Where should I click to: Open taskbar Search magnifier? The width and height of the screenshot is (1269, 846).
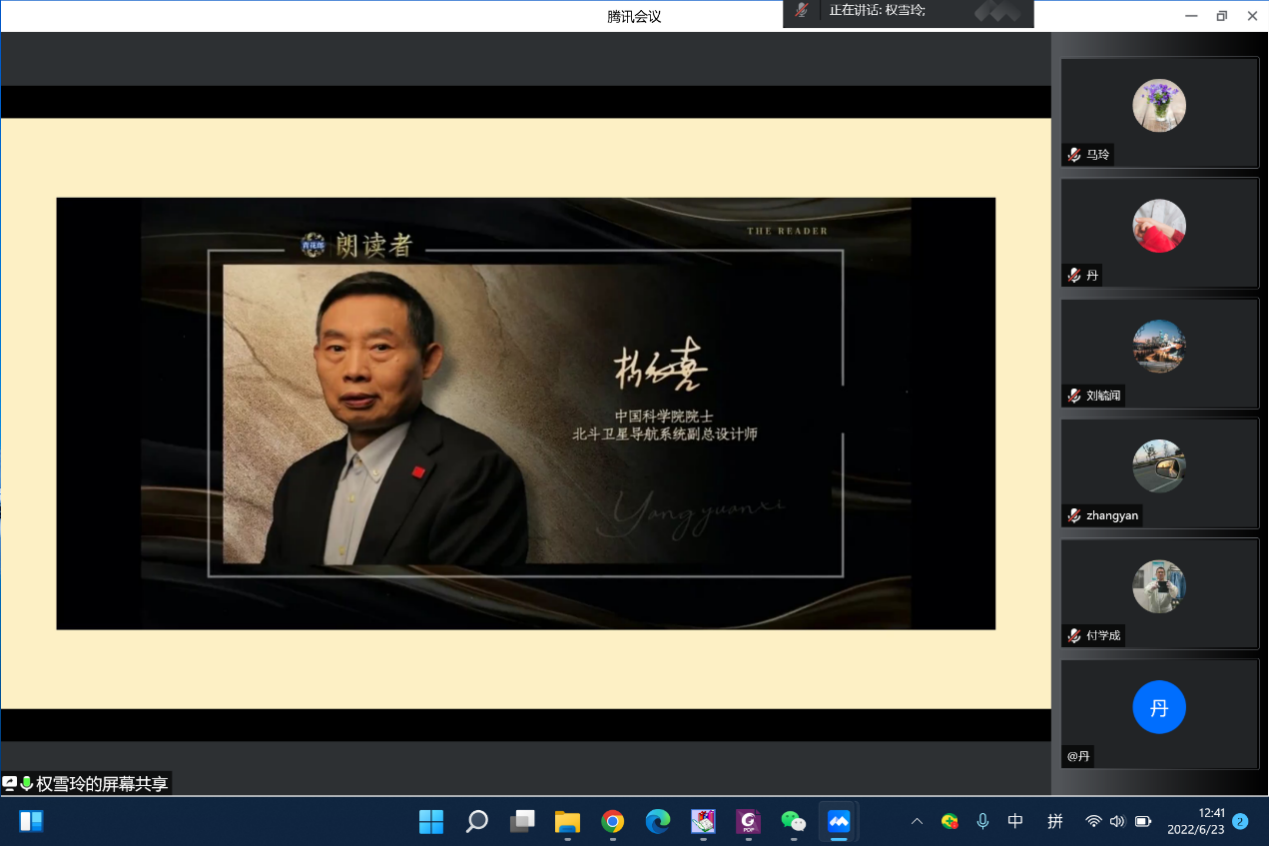(x=477, y=821)
